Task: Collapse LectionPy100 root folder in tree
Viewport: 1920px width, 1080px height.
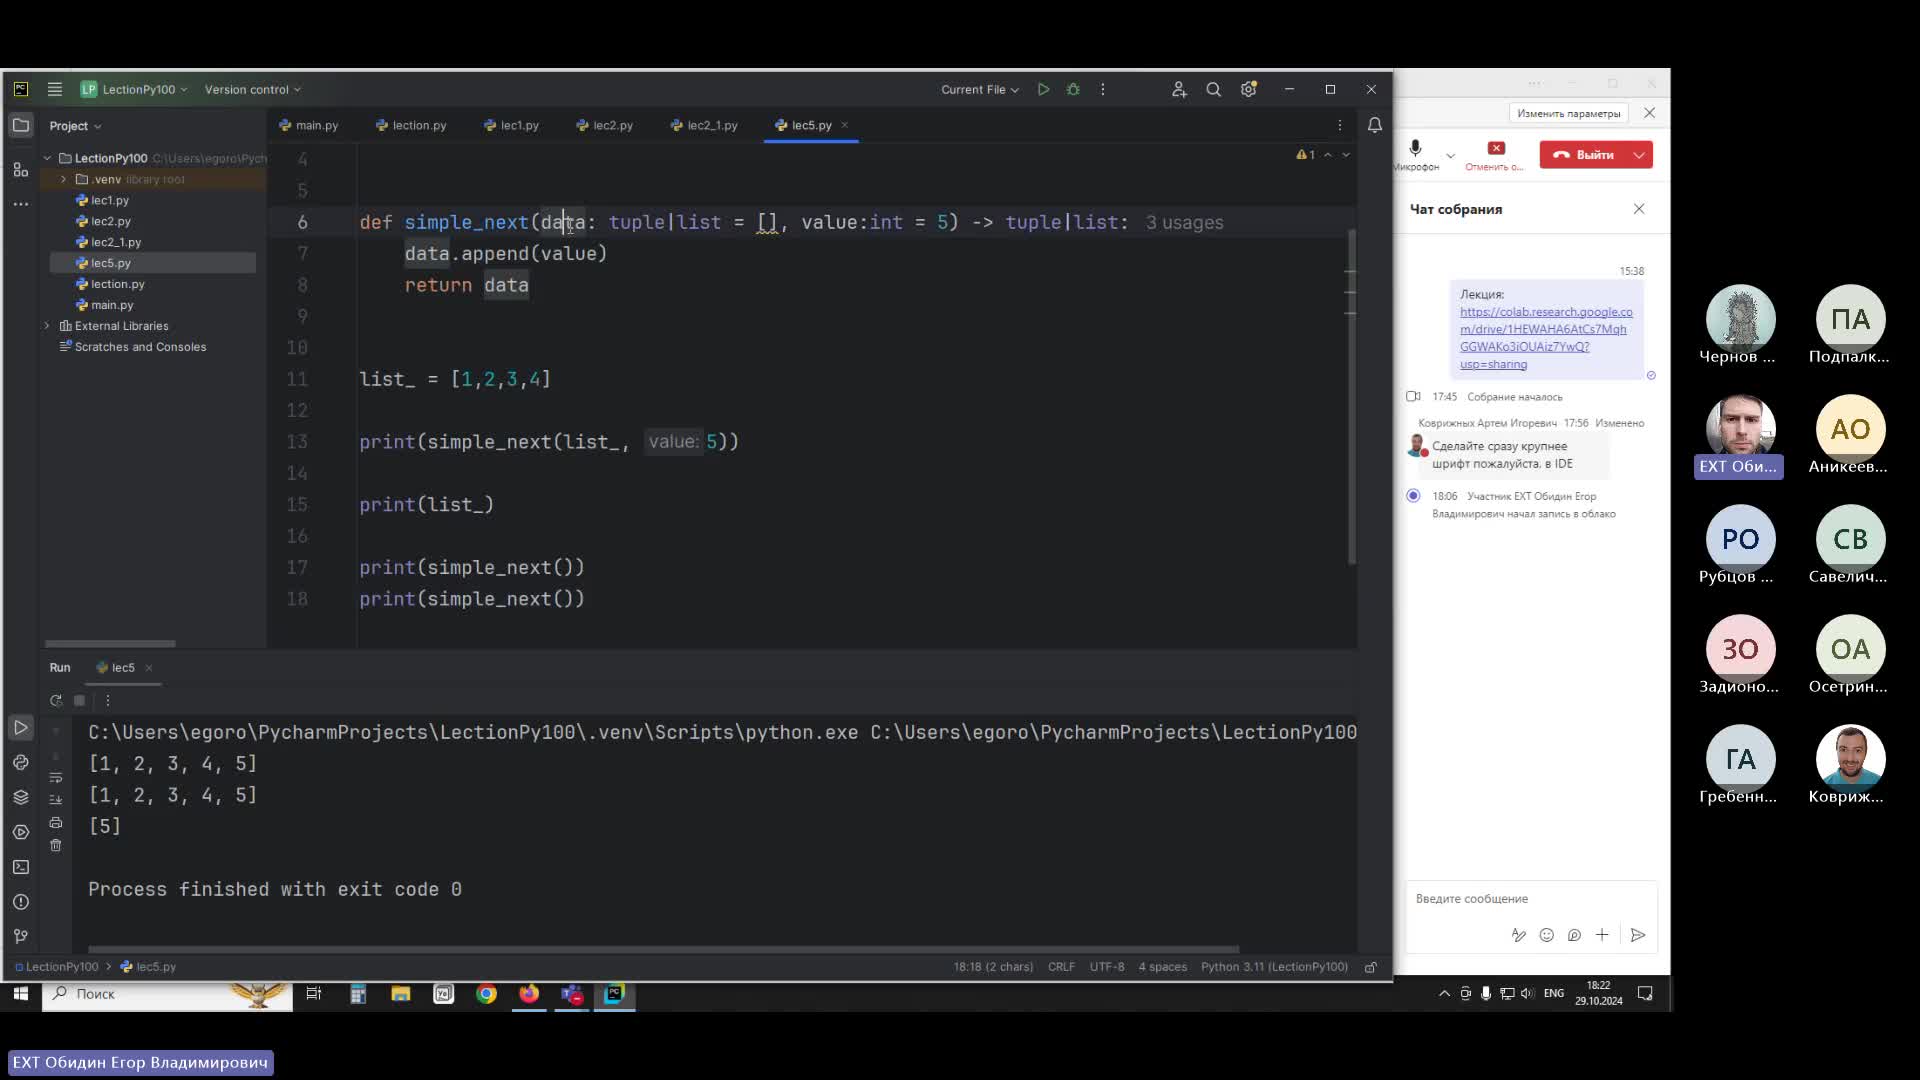Action: coord(47,158)
